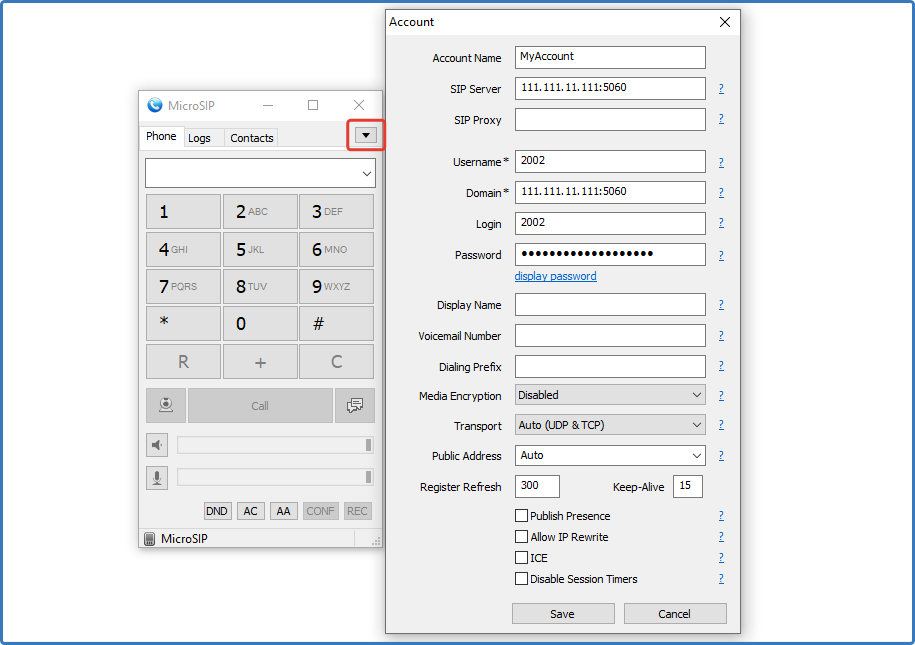Open the Transport dropdown list
Image resolution: width=915 pixels, height=645 pixels.
(610, 425)
